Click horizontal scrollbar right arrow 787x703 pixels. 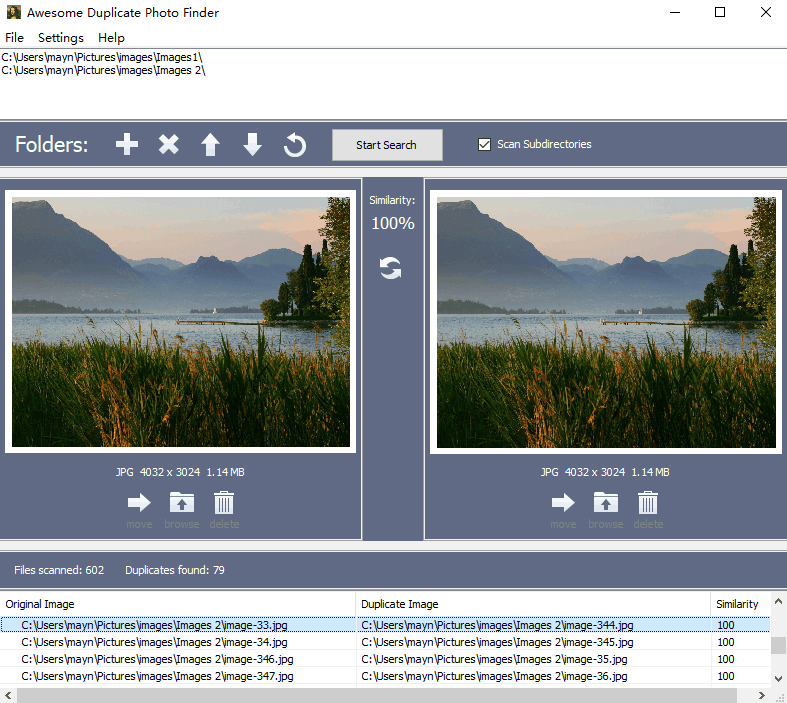click(762, 695)
